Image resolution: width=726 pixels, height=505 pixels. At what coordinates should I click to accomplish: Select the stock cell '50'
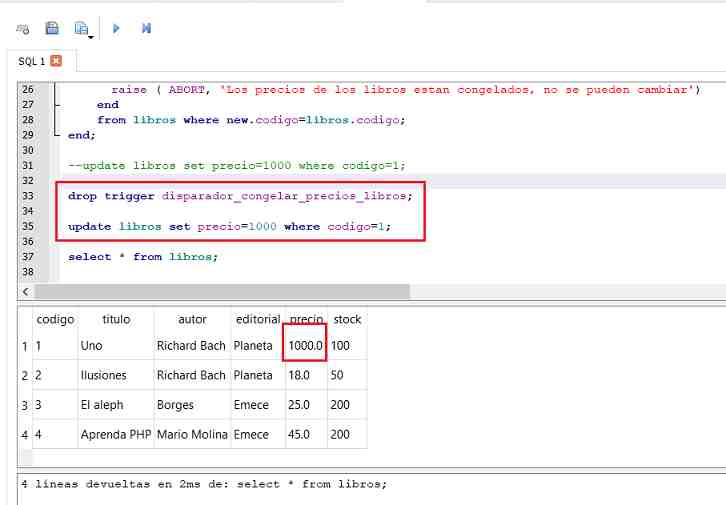click(x=347, y=375)
